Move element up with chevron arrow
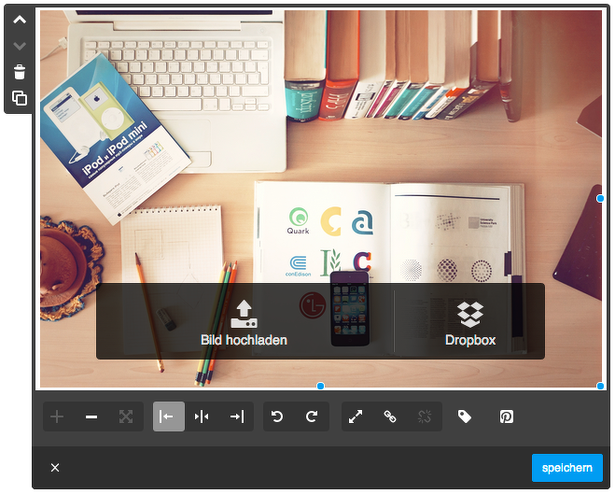The image size is (615, 494). click(19, 20)
